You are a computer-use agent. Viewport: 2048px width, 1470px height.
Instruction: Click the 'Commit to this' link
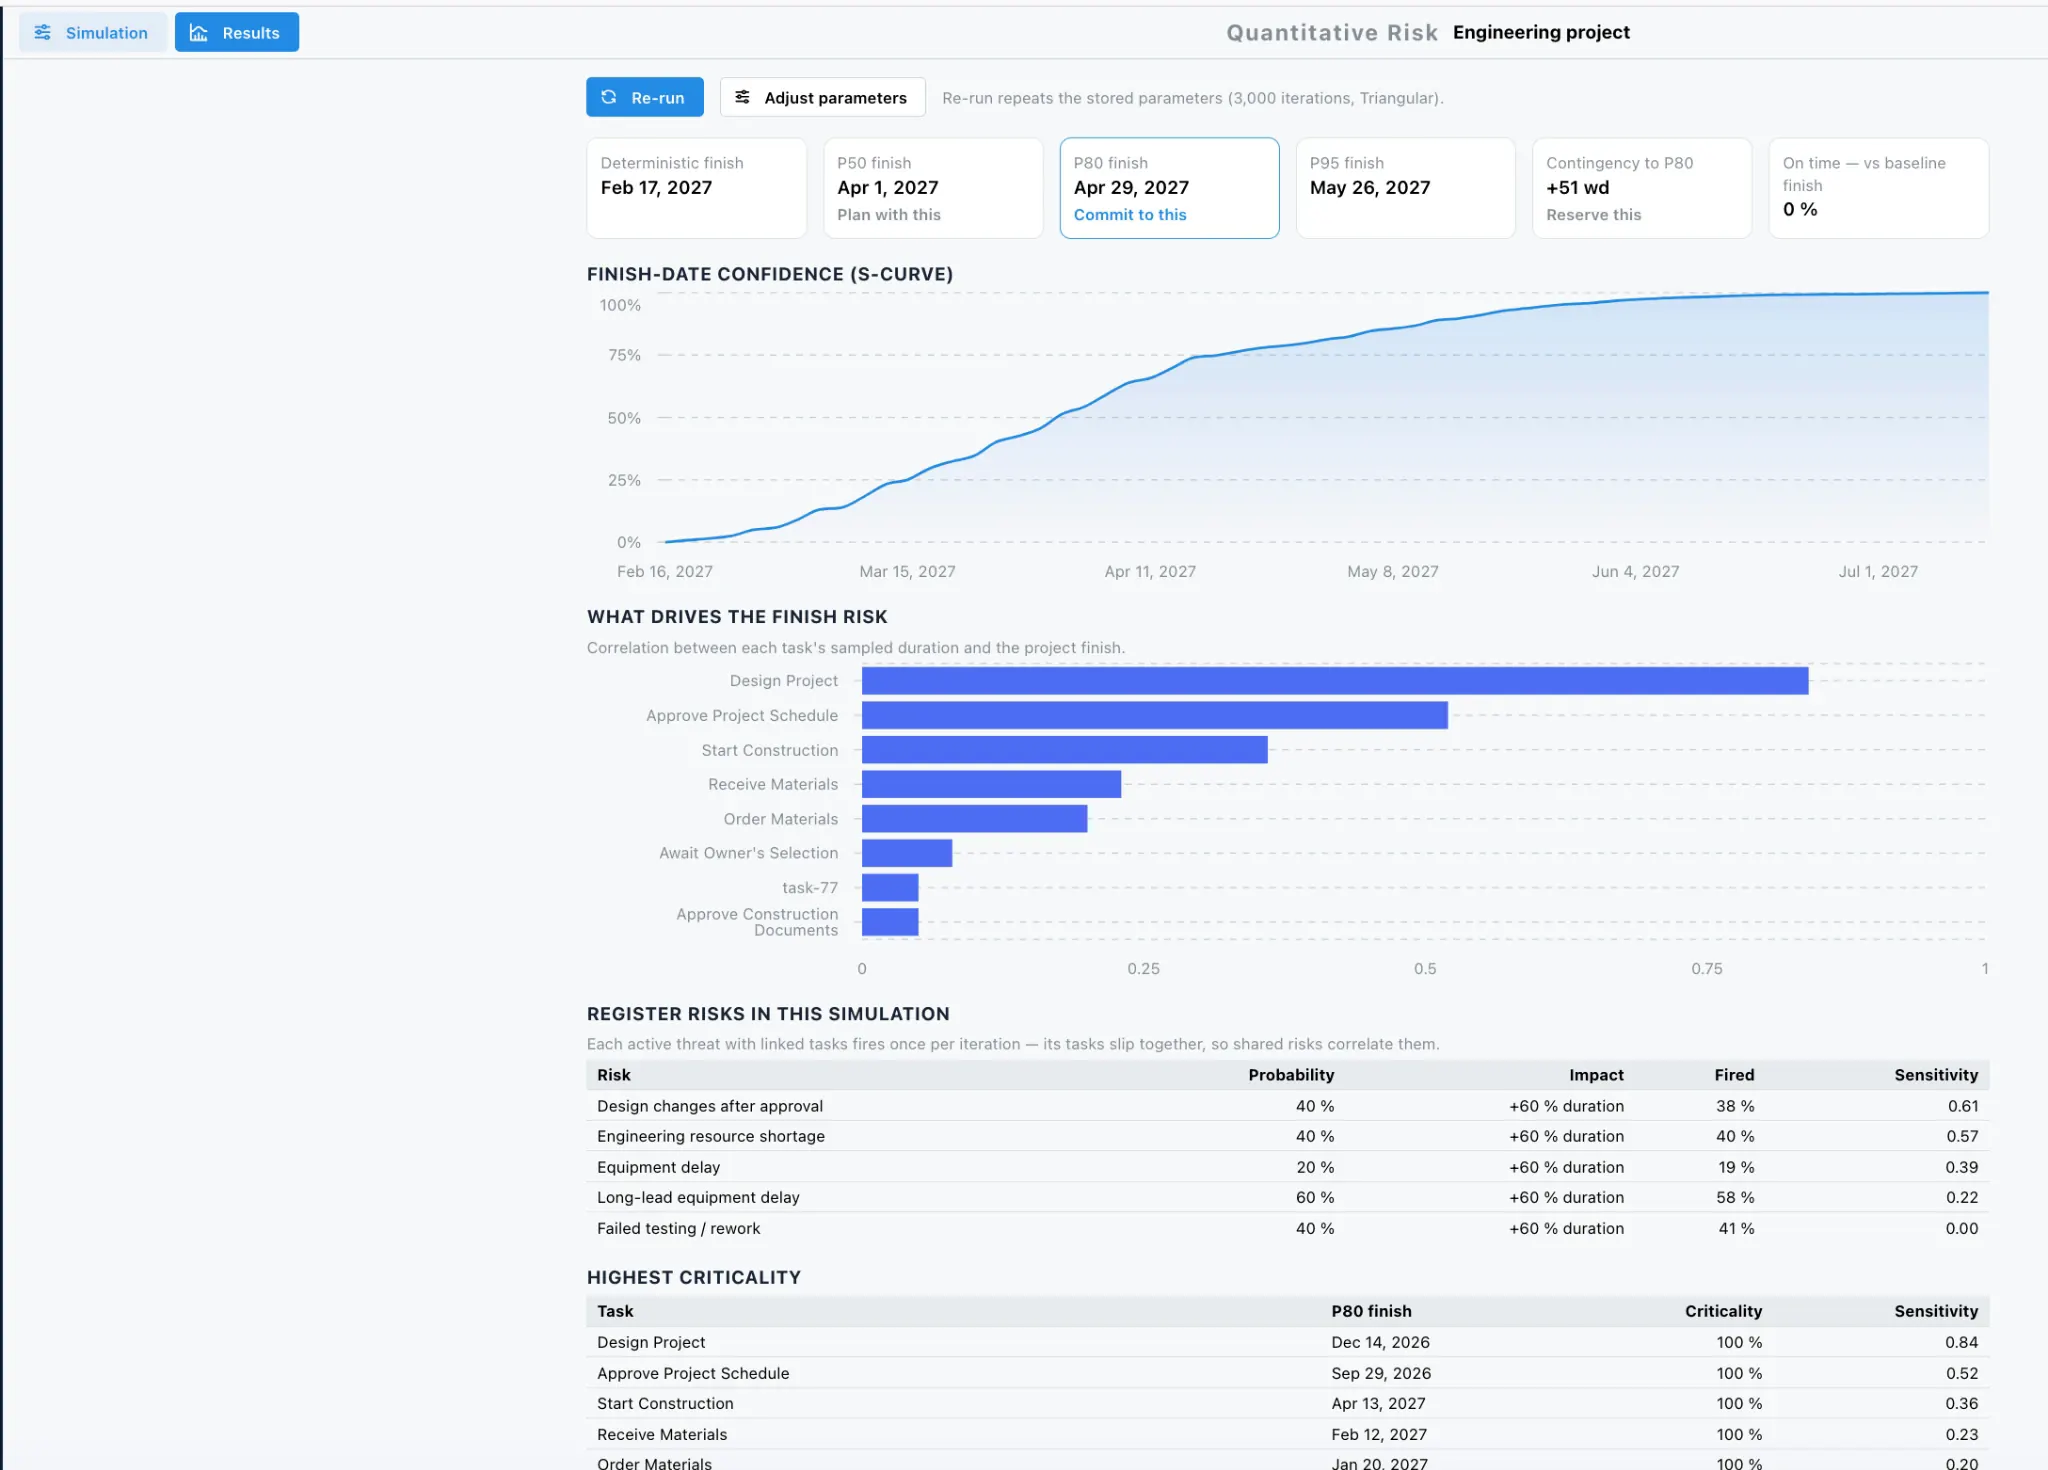coord(1130,215)
